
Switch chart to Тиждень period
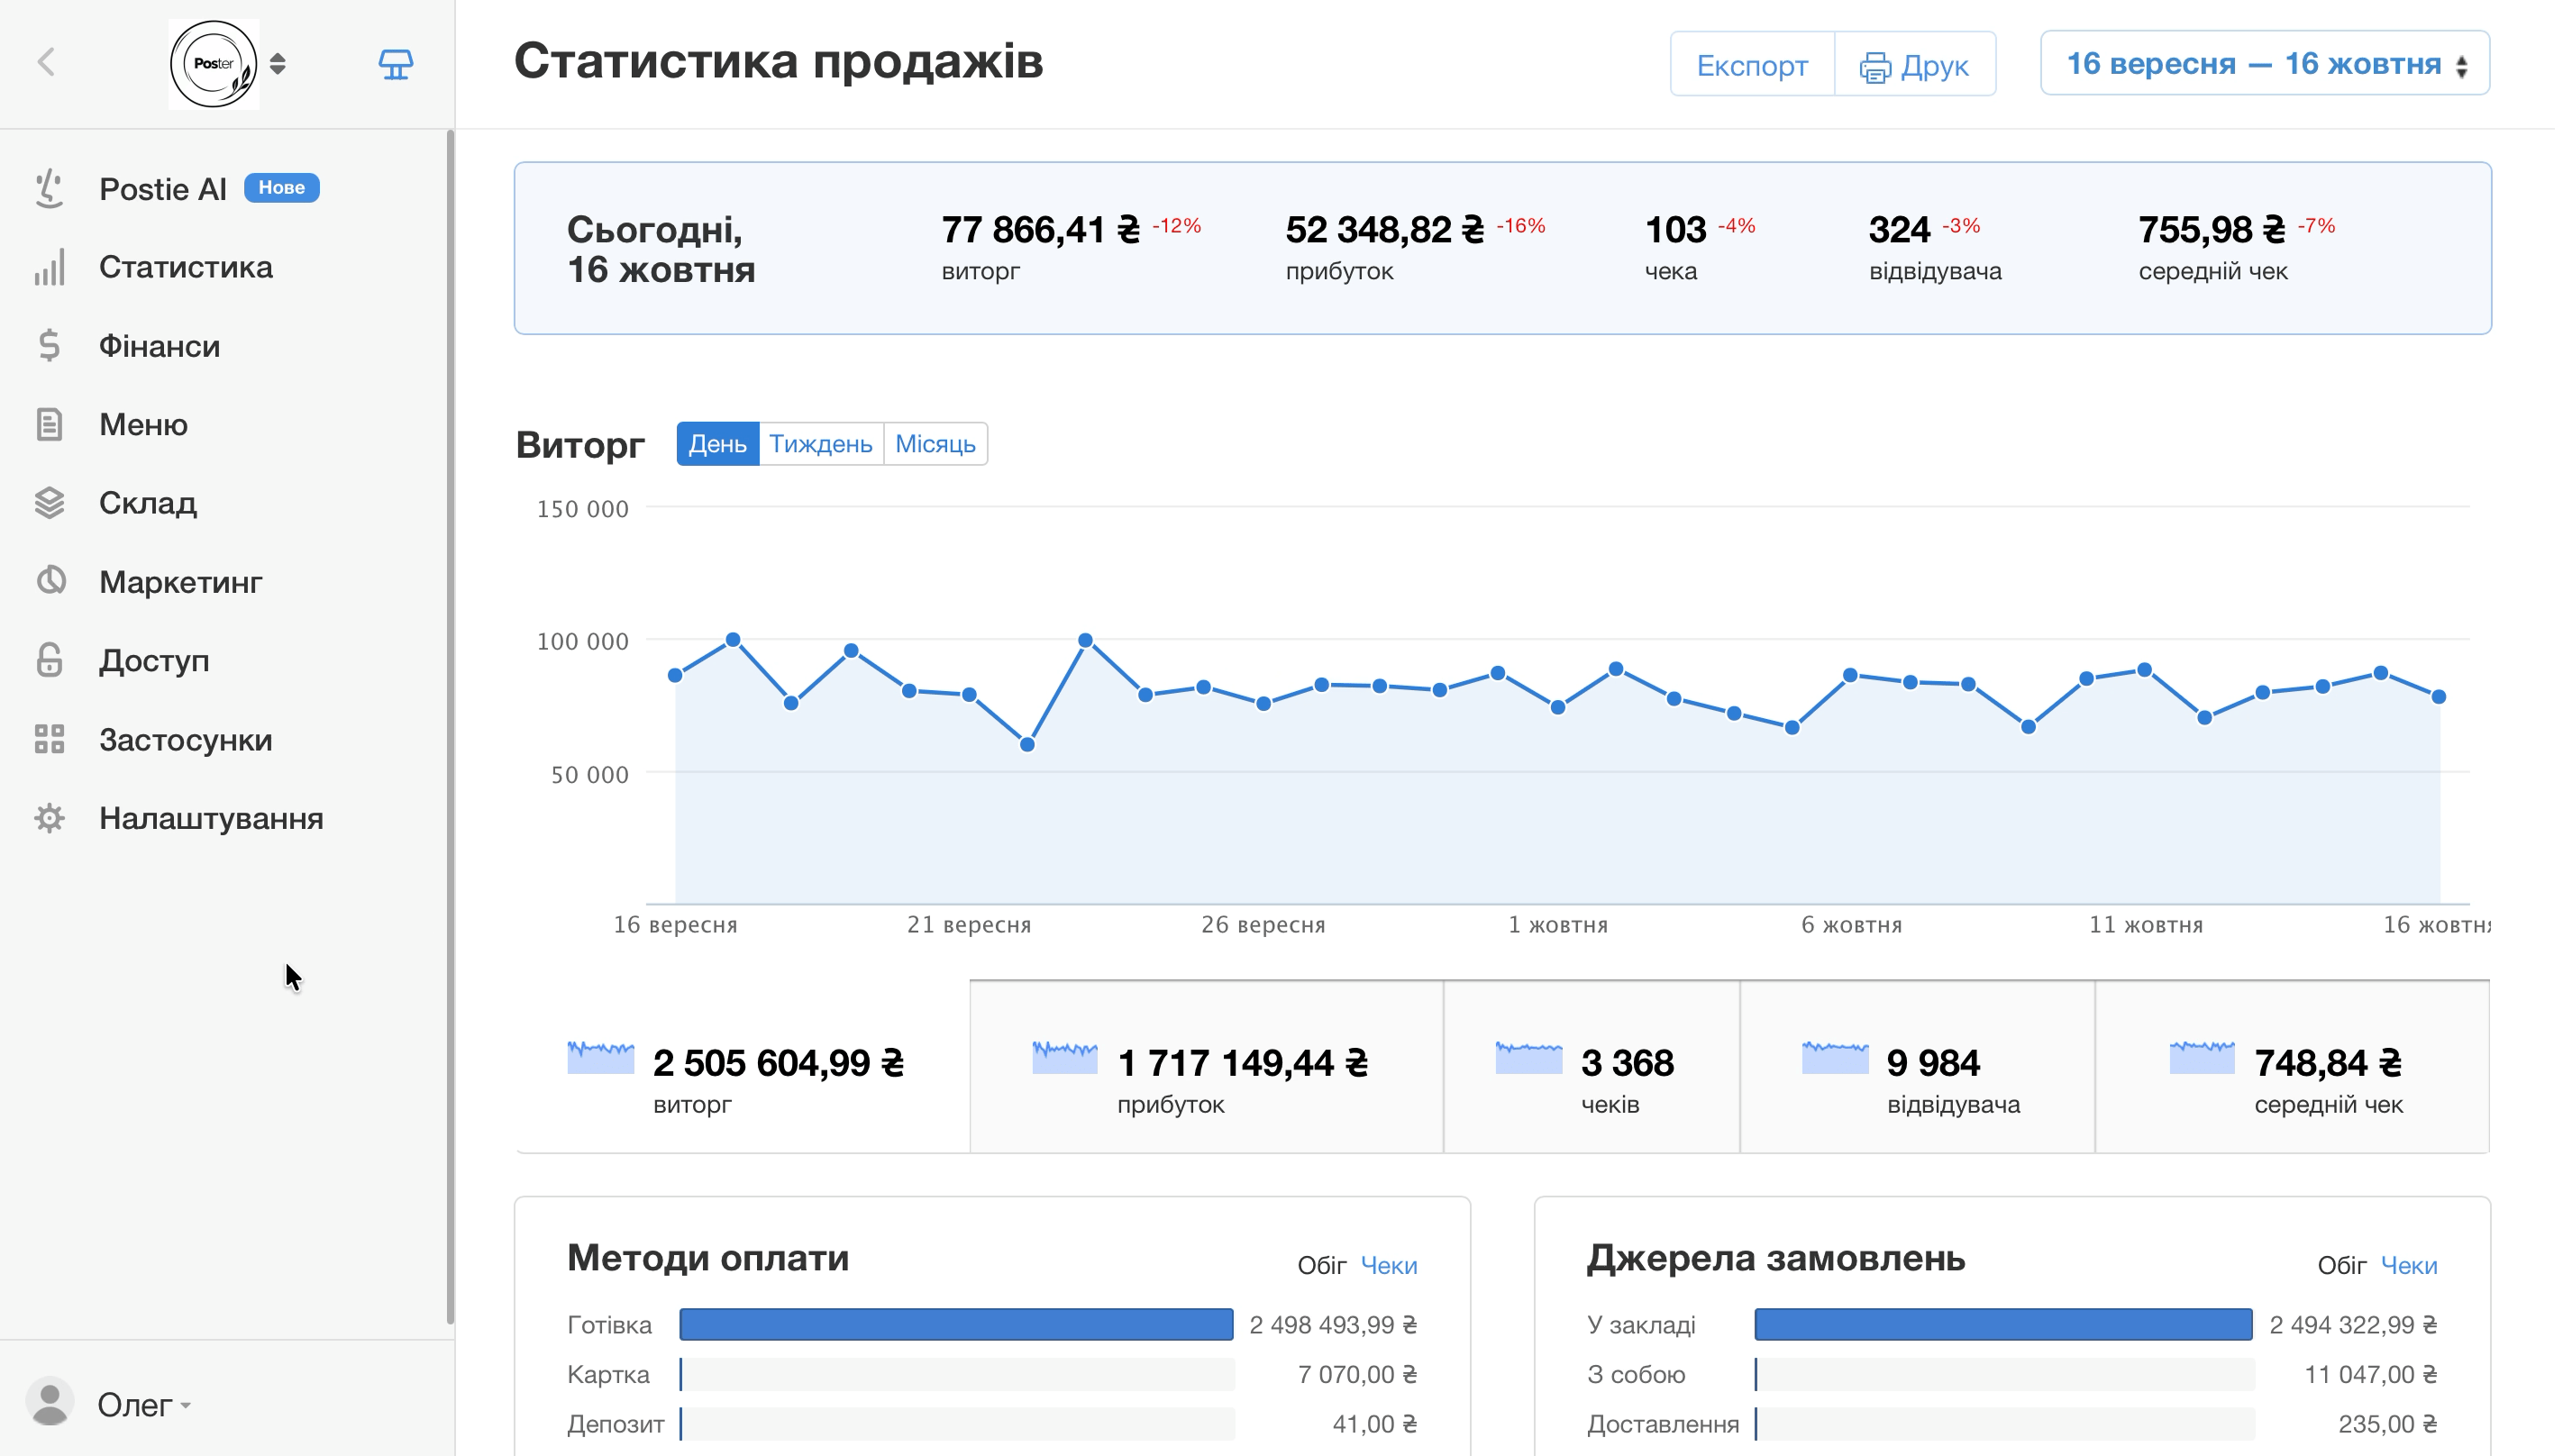[x=822, y=445]
